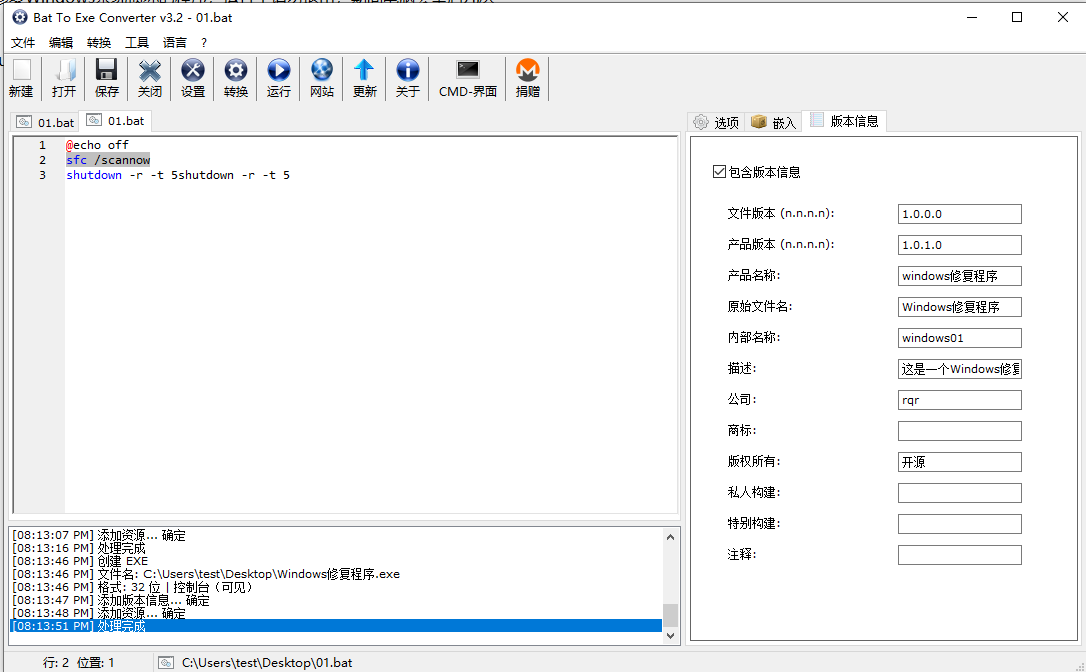Click the 产品版本 input field
The image size is (1086, 672).
click(959, 245)
